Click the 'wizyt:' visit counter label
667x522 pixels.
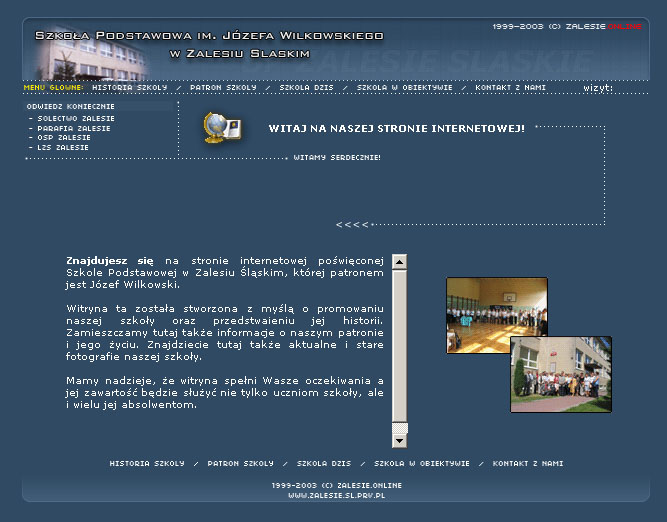point(598,88)
